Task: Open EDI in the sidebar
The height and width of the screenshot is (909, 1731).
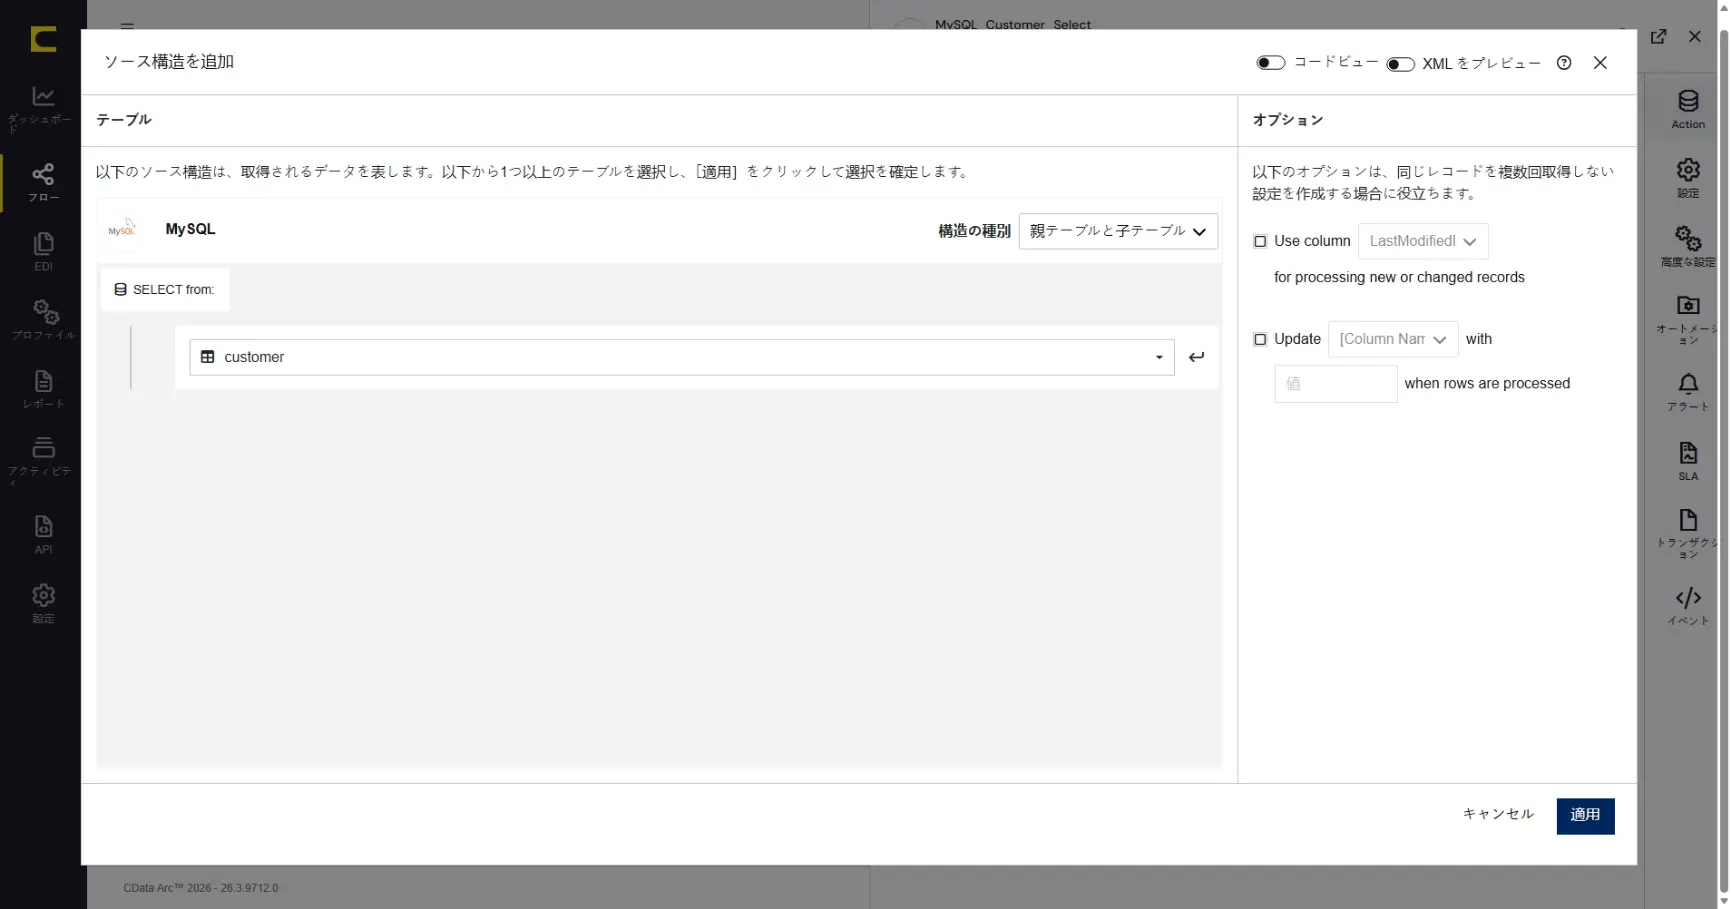Action: (x=43, y=252)
